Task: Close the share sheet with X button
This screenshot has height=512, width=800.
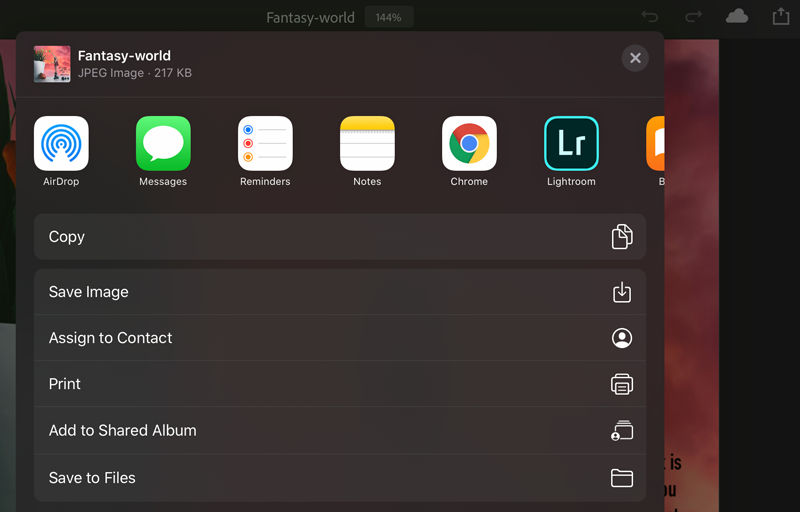Action: pos(635,58)
